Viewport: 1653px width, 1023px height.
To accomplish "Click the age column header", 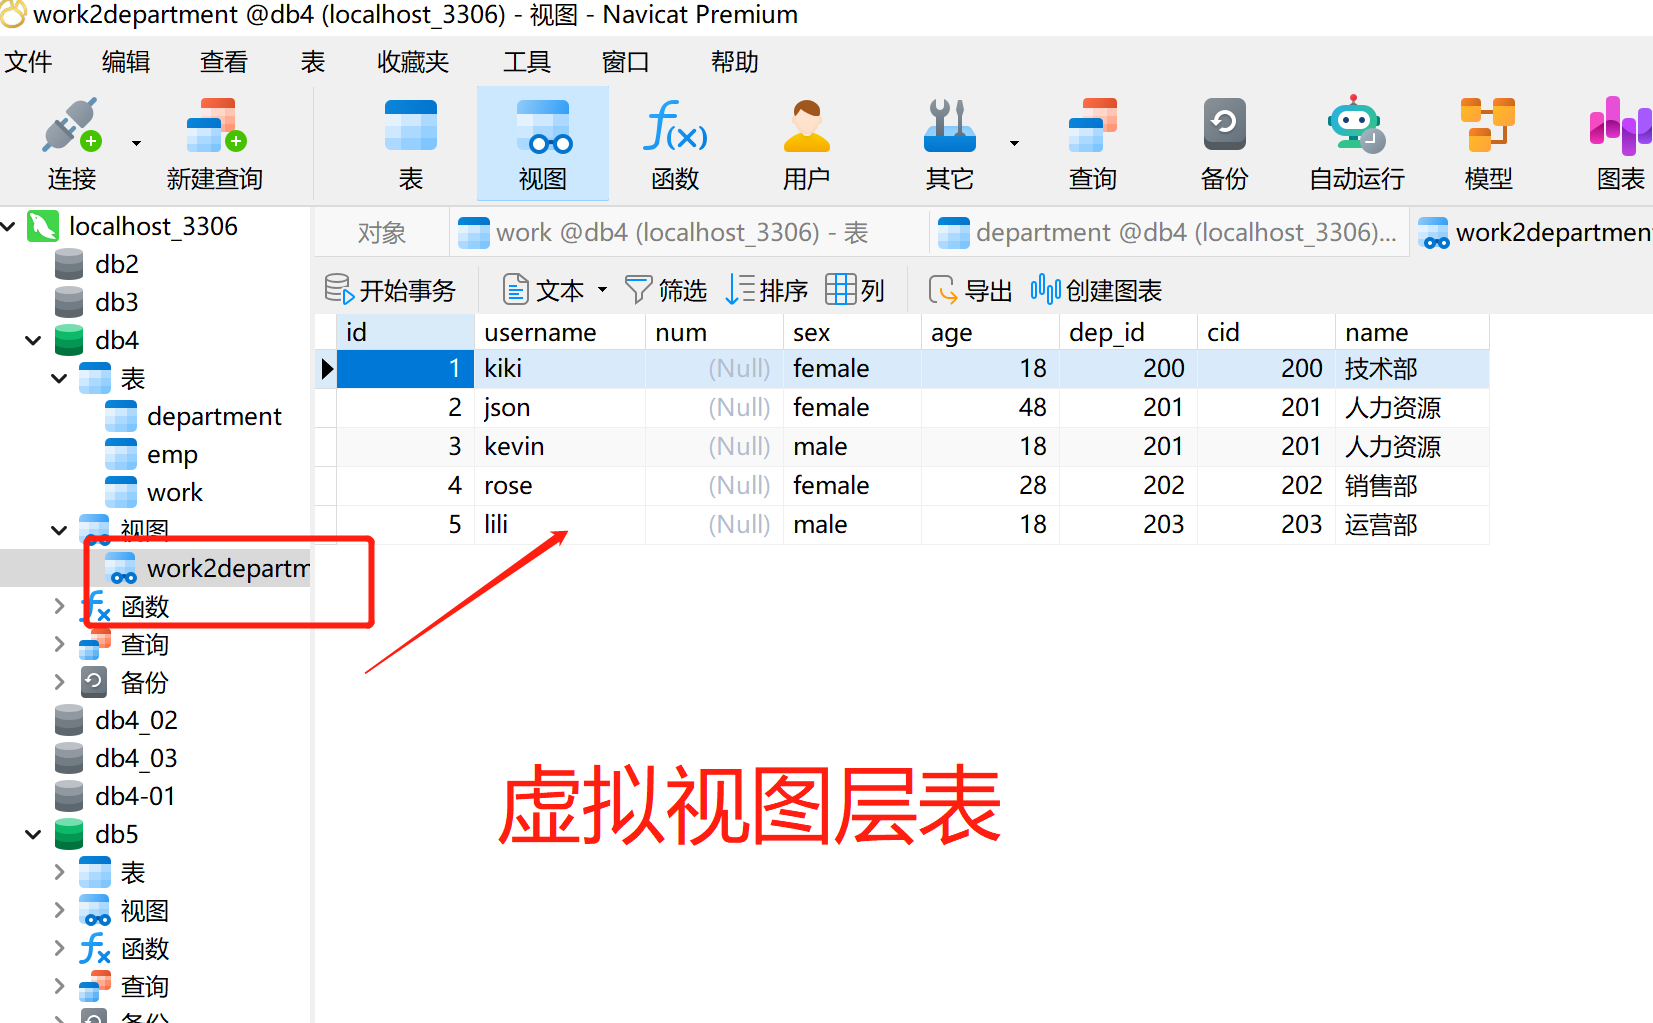I will pos(990,332).
